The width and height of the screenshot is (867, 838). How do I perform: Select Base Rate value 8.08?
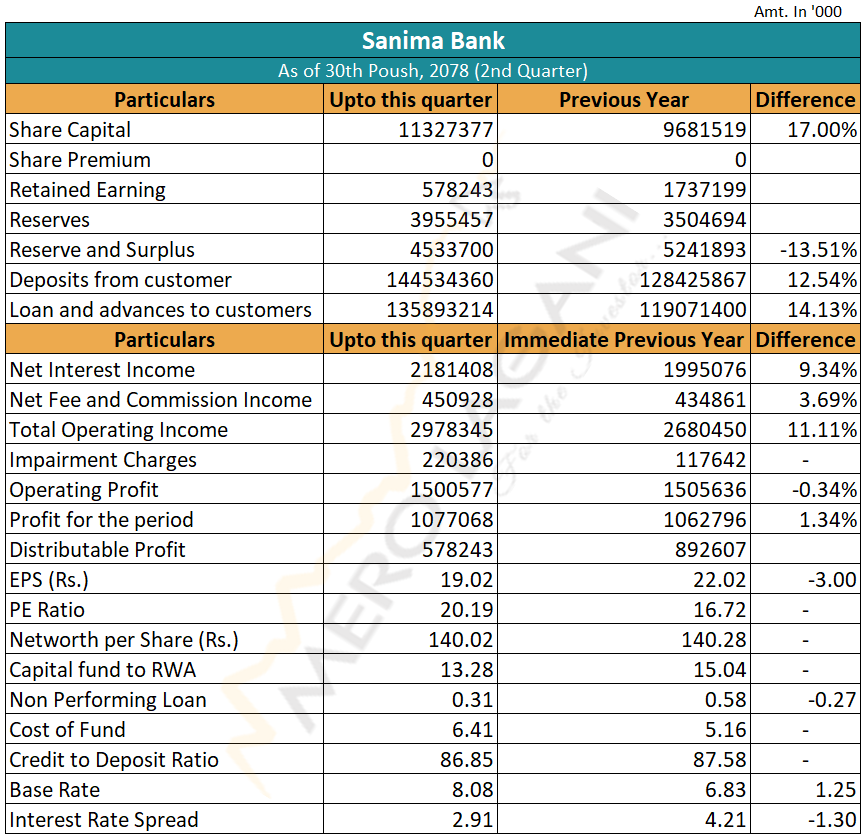click(x=472, y=790)
